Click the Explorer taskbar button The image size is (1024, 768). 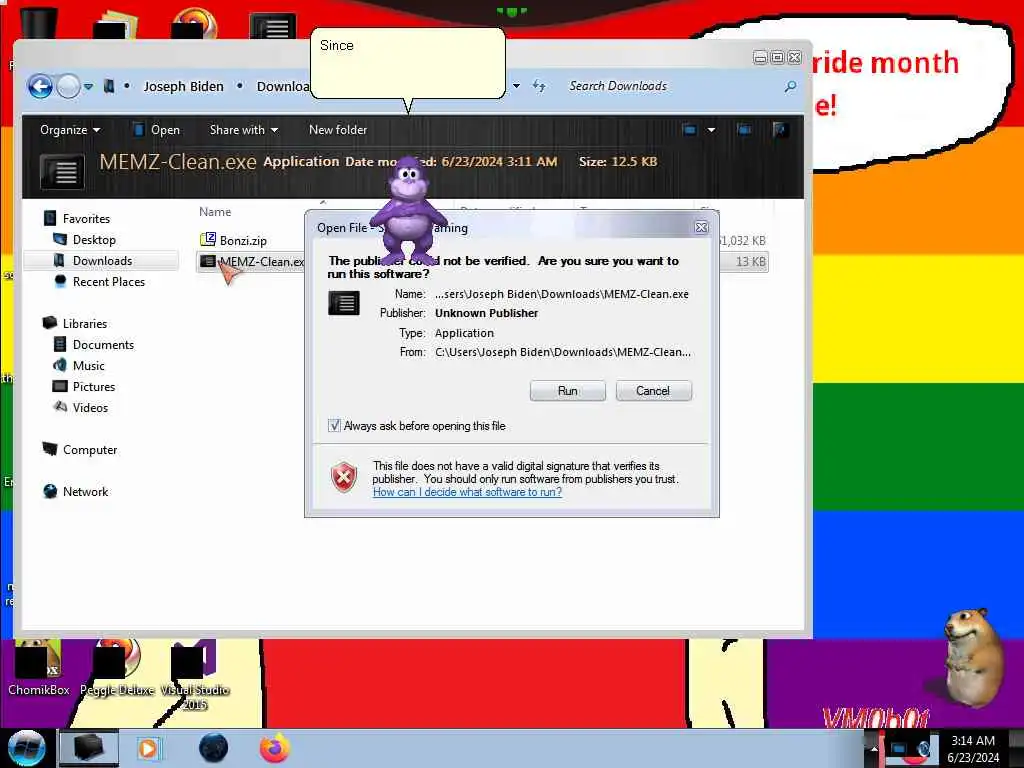point(89,748)
